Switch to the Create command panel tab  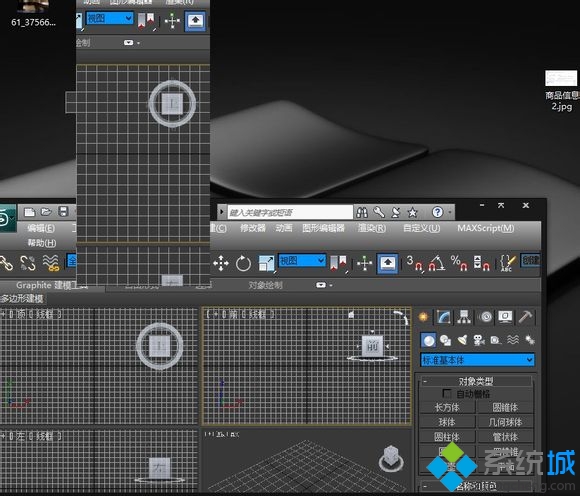pyautogui.click(x=424, y=317)
